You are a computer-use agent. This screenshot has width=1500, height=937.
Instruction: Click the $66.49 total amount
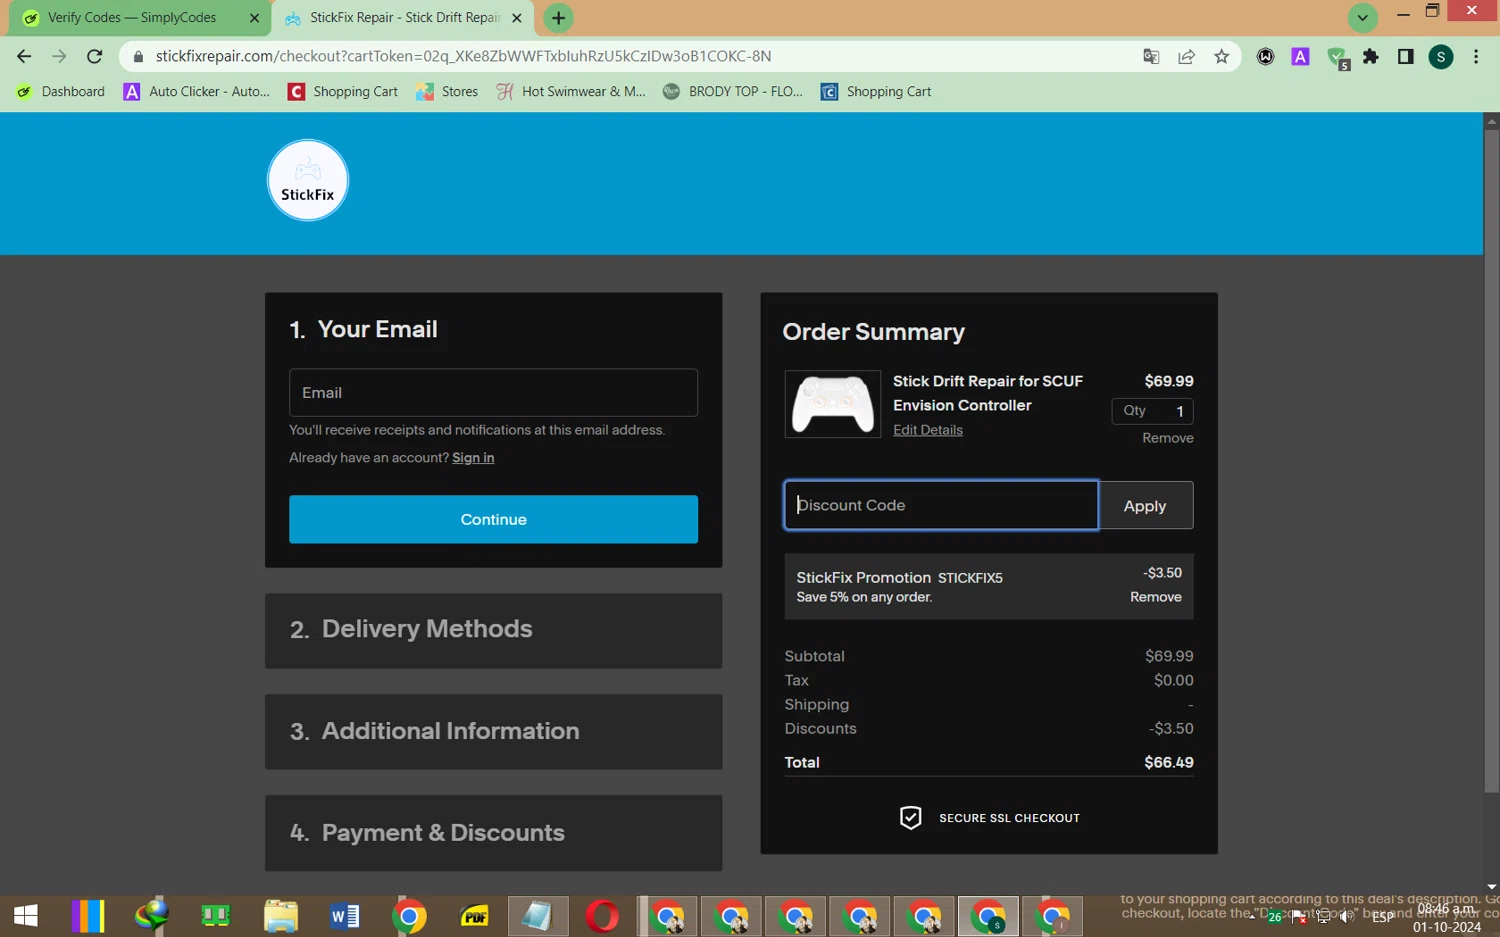pyautogui.click(x=1169, y=762)
